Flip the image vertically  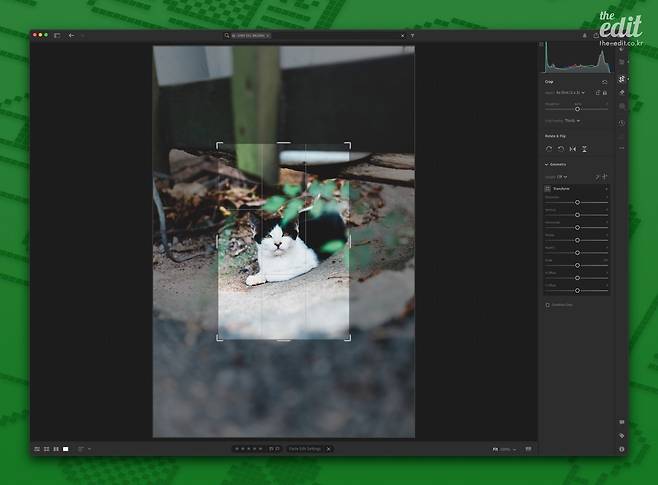585,148
